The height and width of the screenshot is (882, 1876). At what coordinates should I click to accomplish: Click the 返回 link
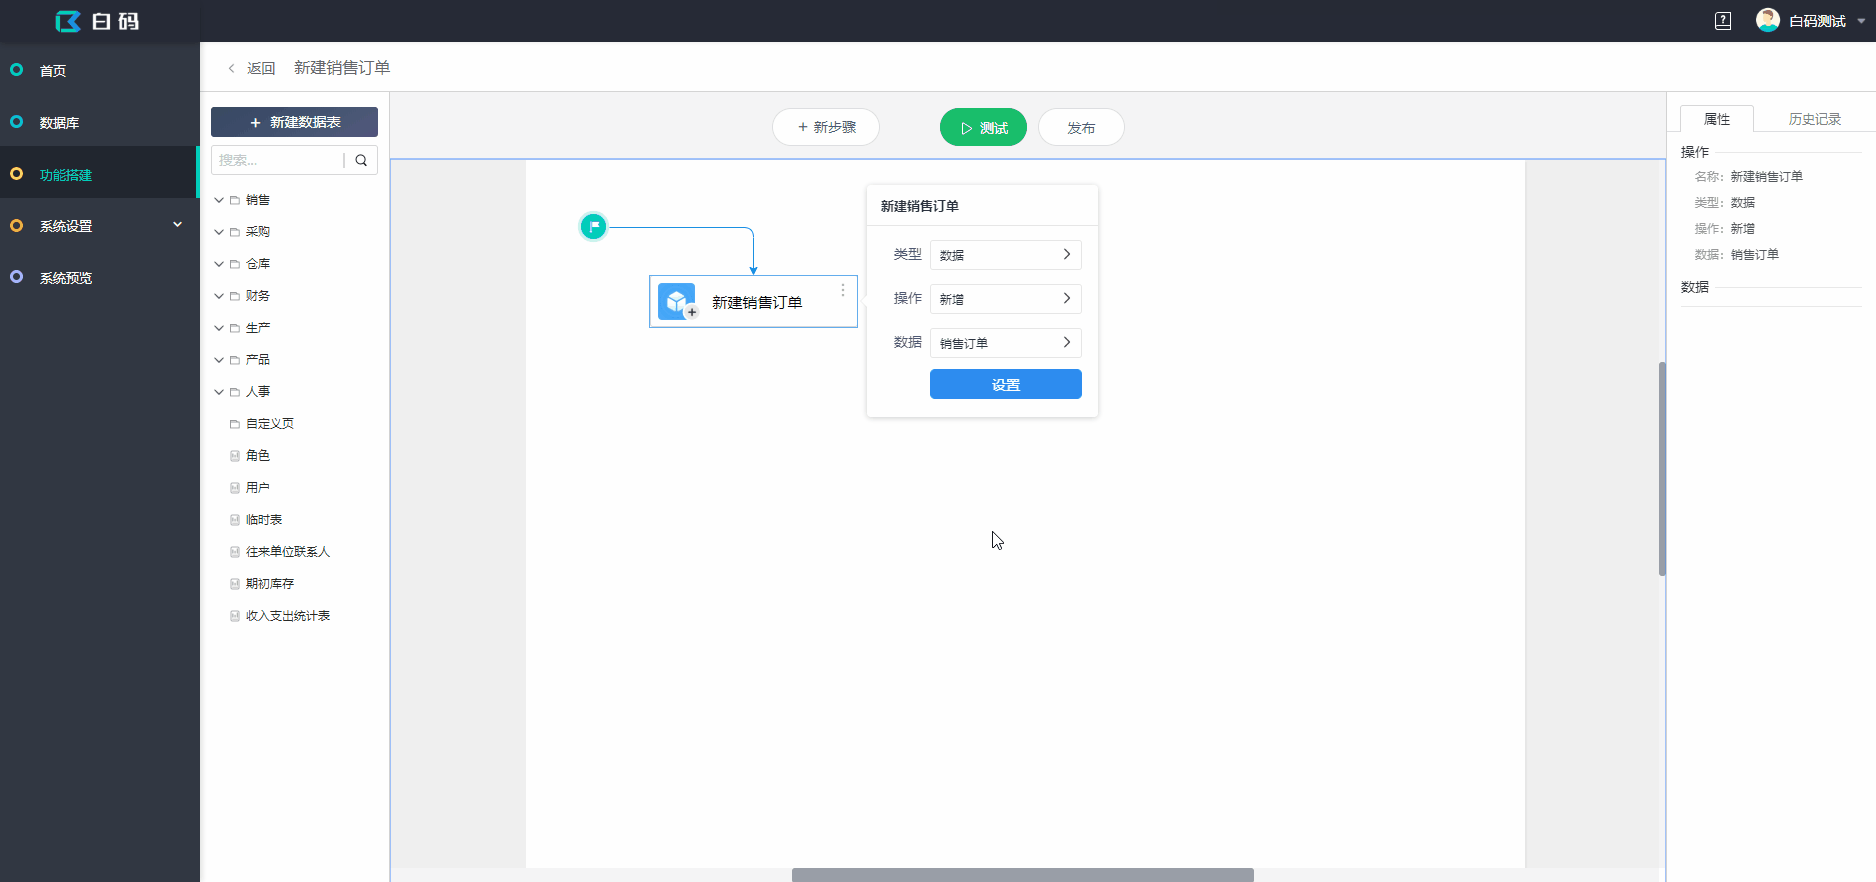(x=261, y=68)
